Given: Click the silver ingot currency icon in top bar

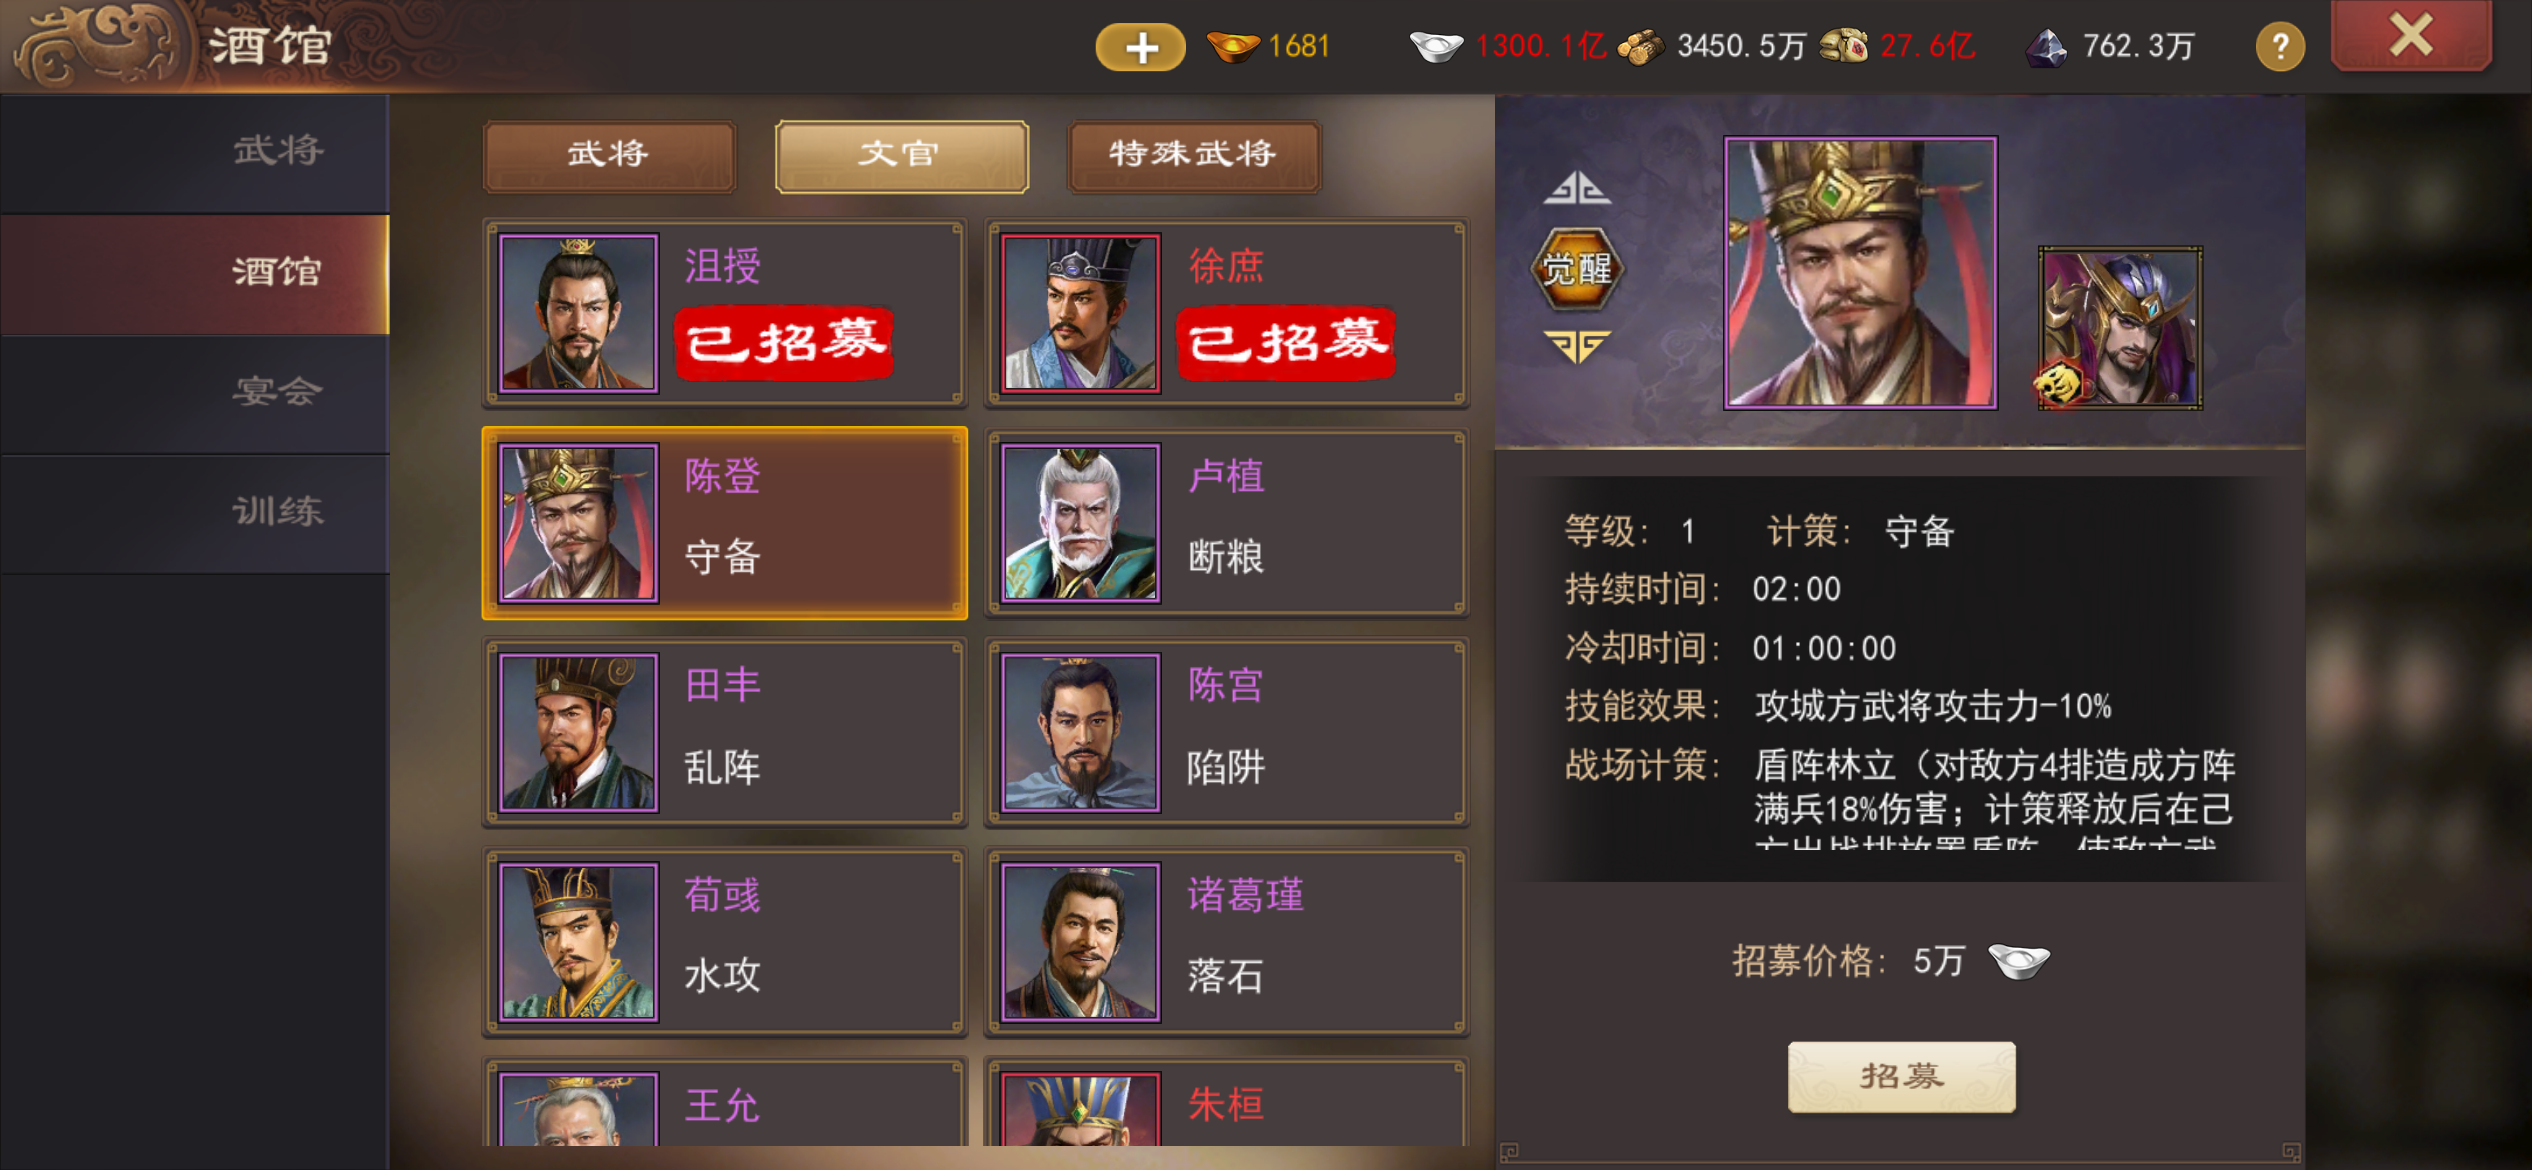Looking at the screenshot, I should 1436,46.
